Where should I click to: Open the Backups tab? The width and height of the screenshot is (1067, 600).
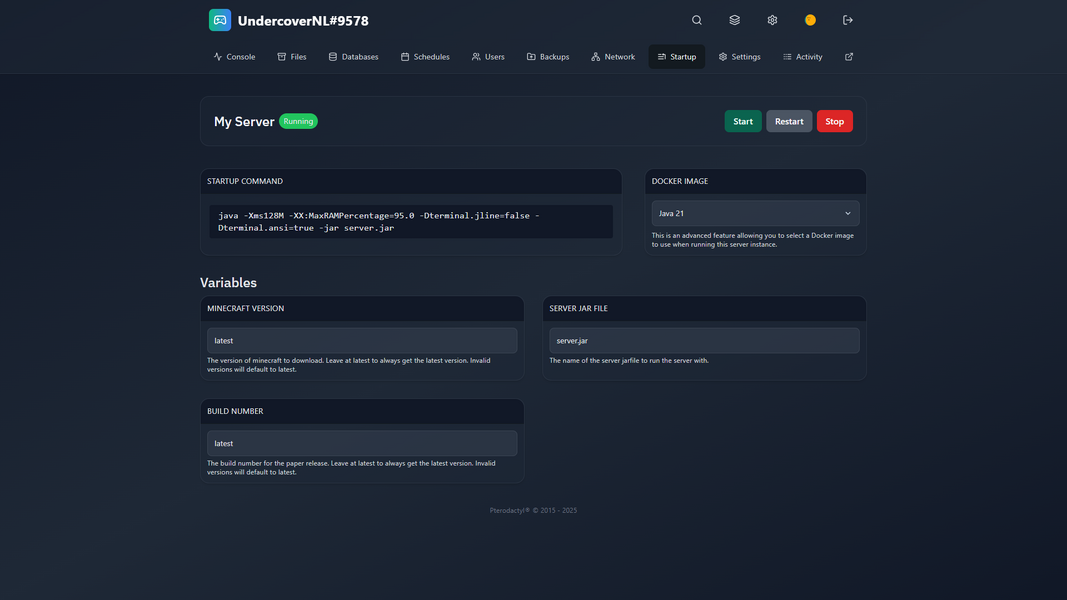coord(548,56)
